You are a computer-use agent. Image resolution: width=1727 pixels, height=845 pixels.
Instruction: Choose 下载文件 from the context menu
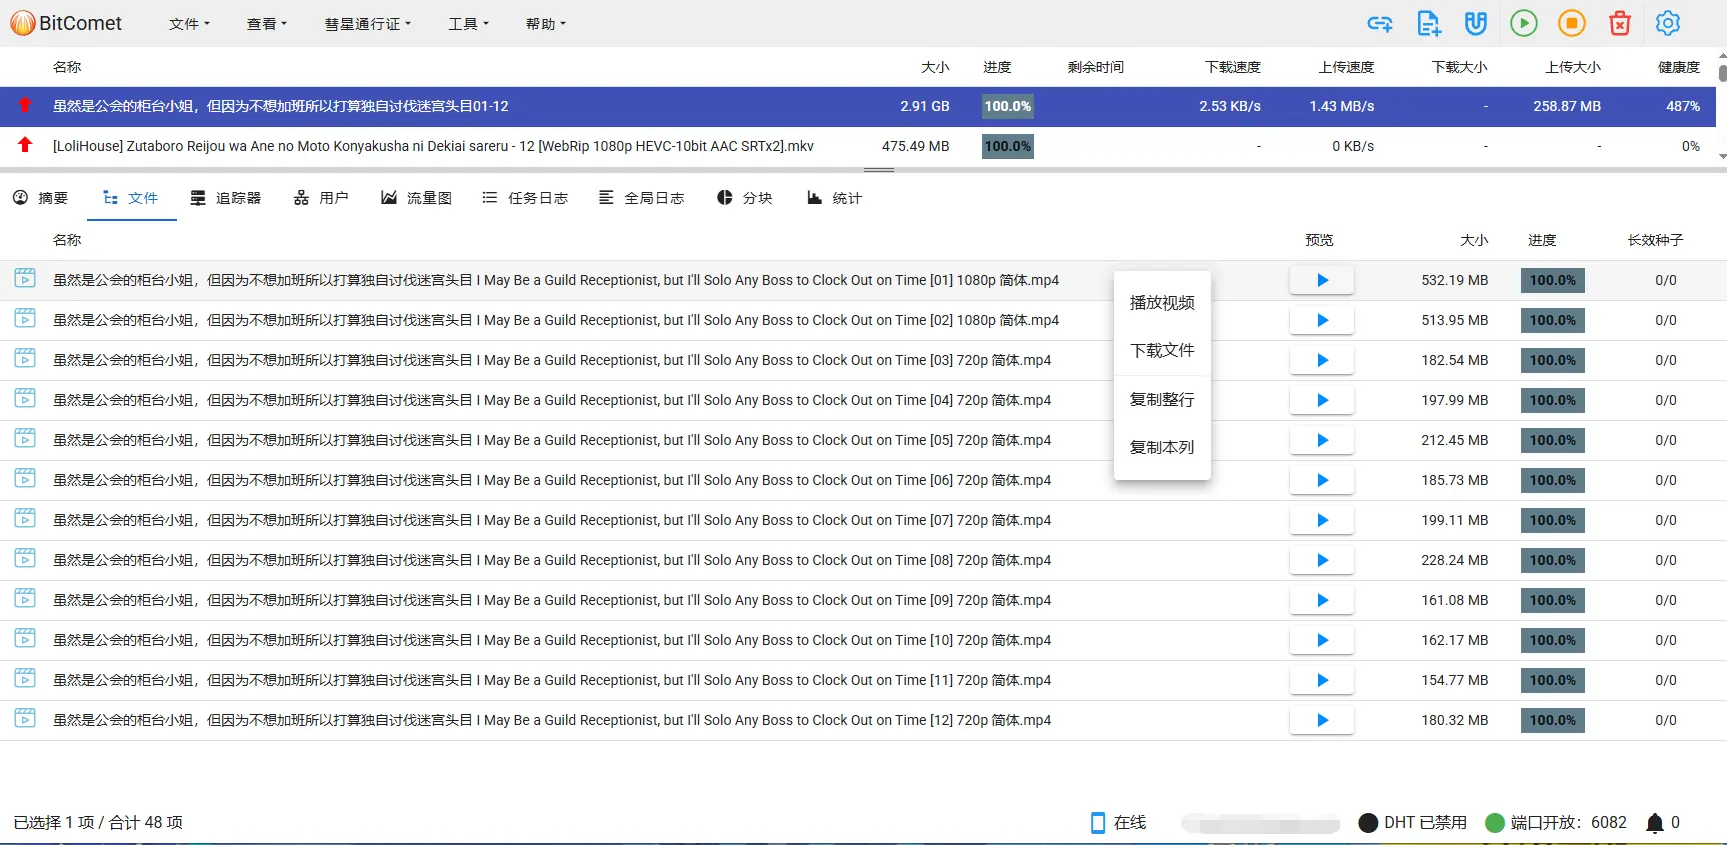(1162, 351)
